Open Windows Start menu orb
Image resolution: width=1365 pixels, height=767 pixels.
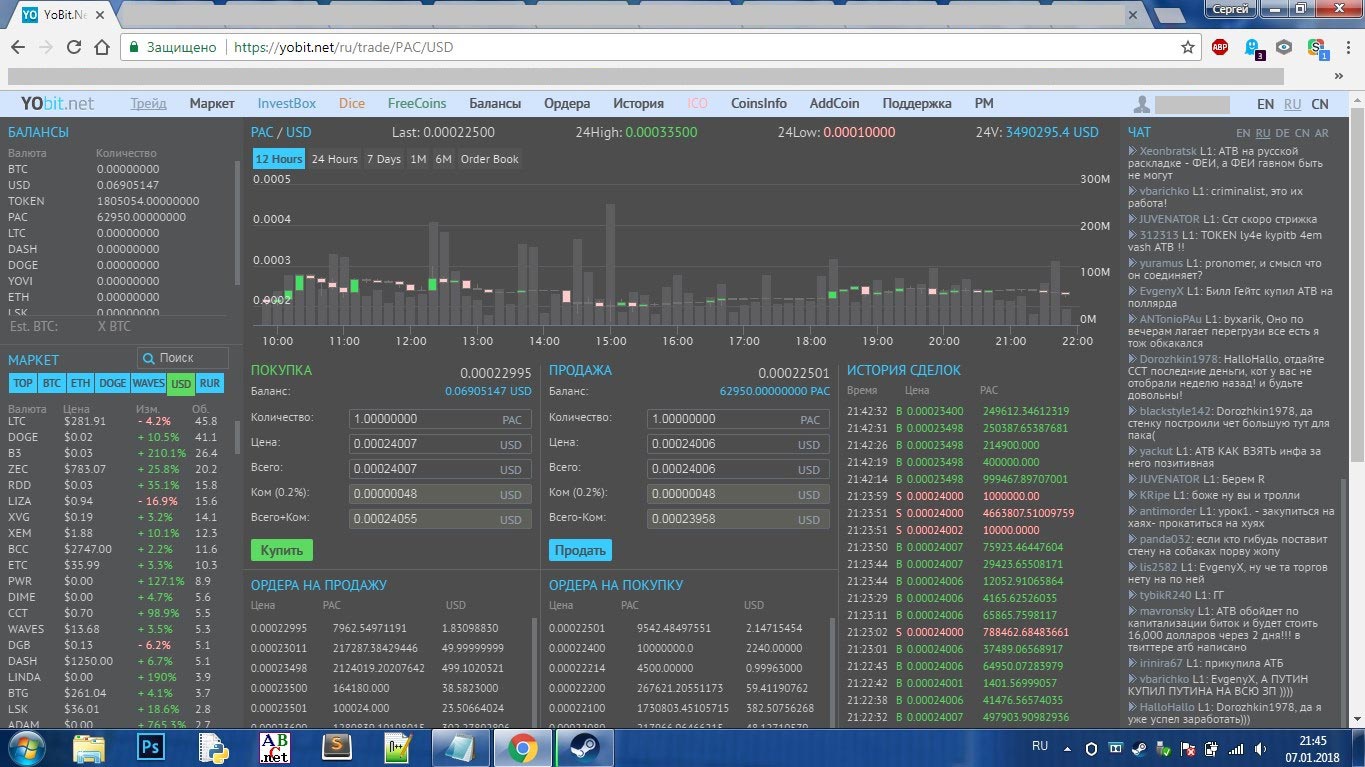click(28, 747)
